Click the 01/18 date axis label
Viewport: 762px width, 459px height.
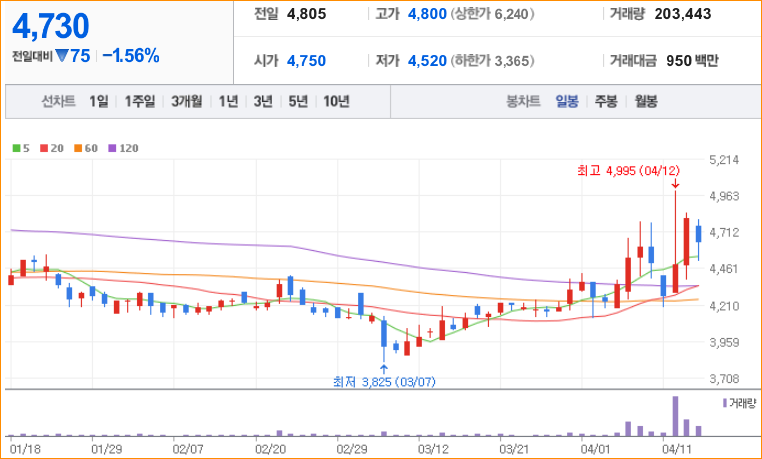[x=25, y=448]
